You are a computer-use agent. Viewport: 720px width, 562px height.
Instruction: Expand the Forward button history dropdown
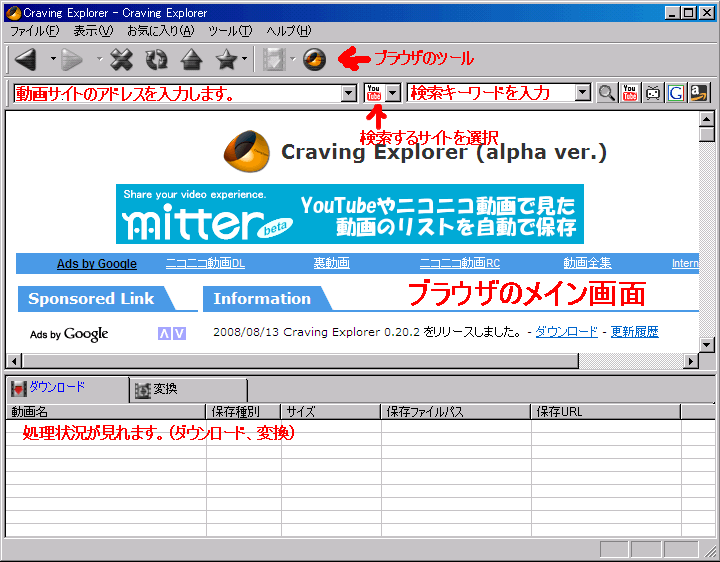99,59
